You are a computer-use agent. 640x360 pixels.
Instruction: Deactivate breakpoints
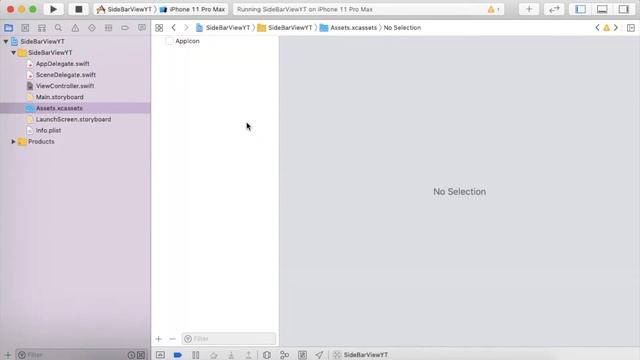point(178,355)
